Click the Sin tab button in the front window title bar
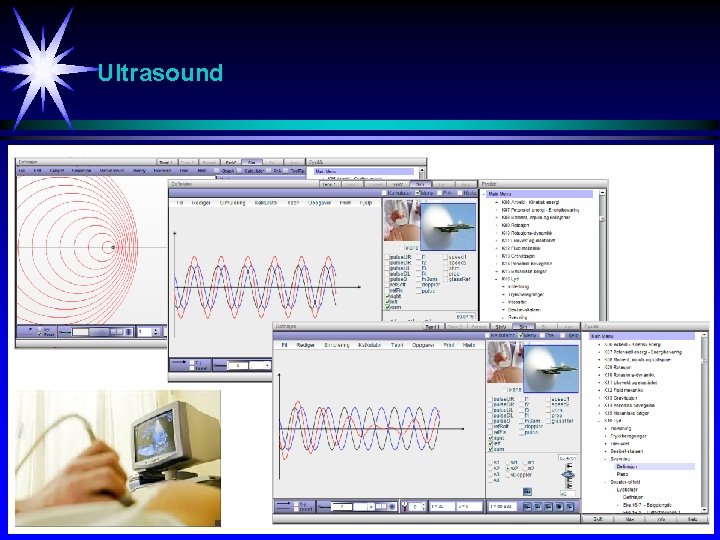The height and width of the screenshot is (540, 720). click(x=524, y=326)
